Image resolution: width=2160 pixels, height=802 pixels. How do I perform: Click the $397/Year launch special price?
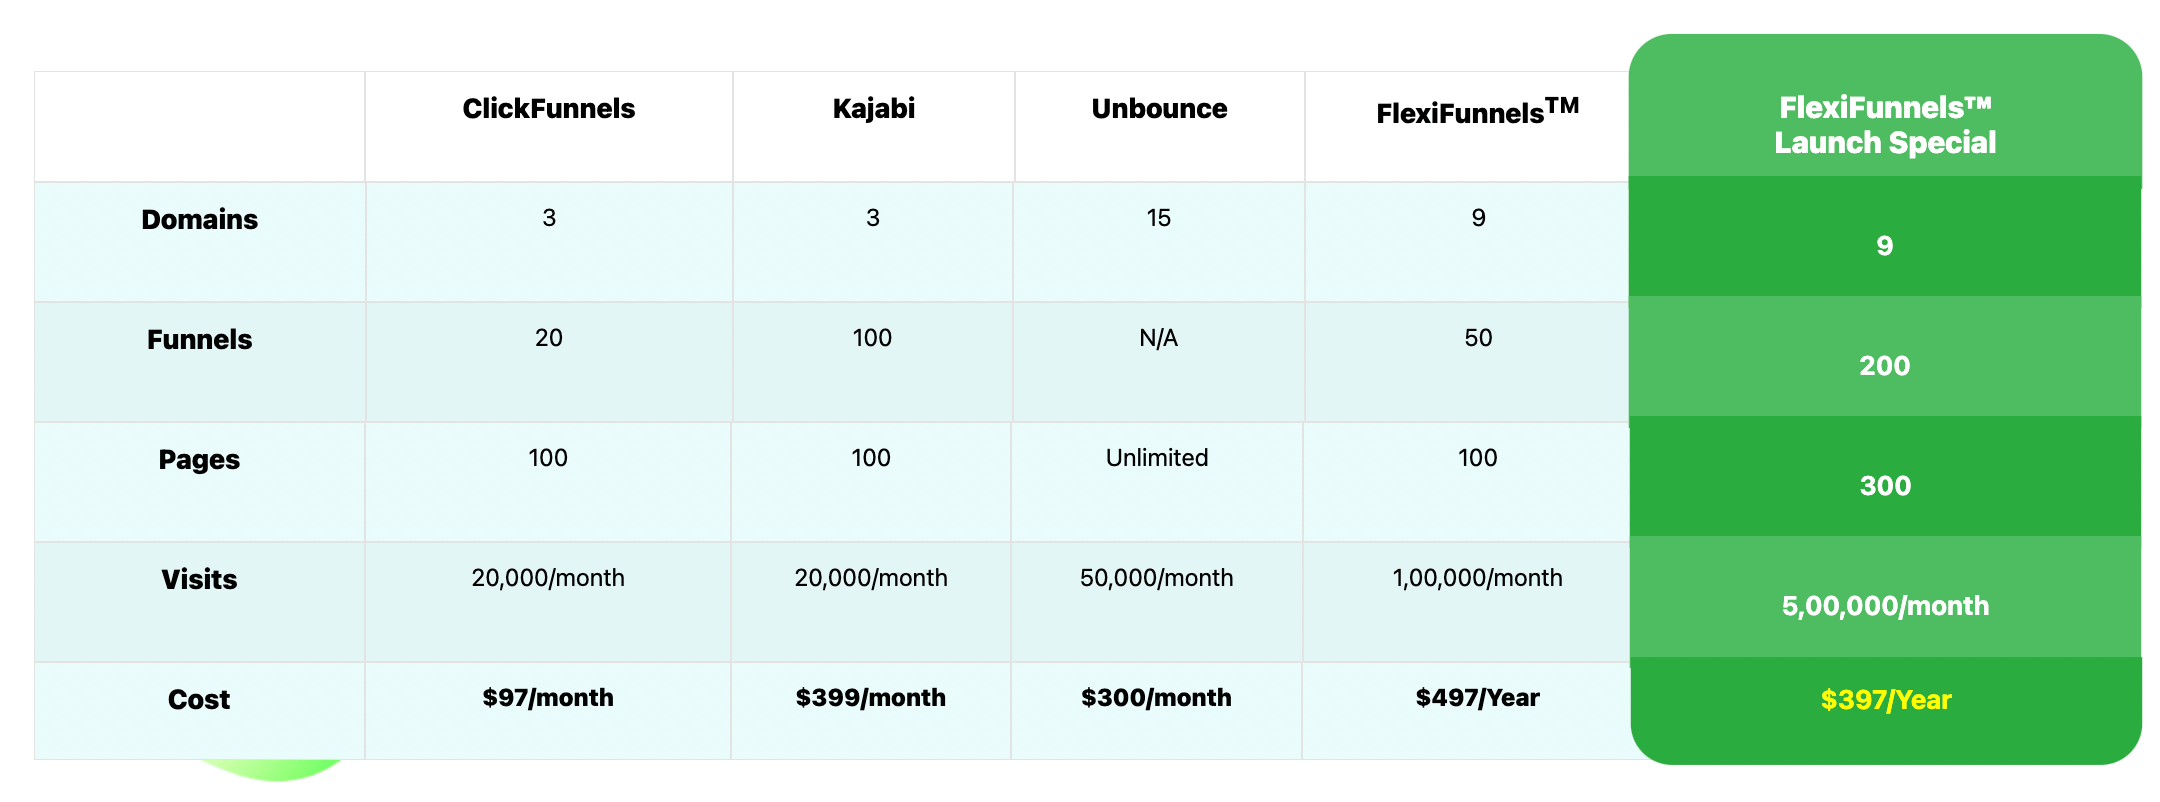click(1885, 700)
